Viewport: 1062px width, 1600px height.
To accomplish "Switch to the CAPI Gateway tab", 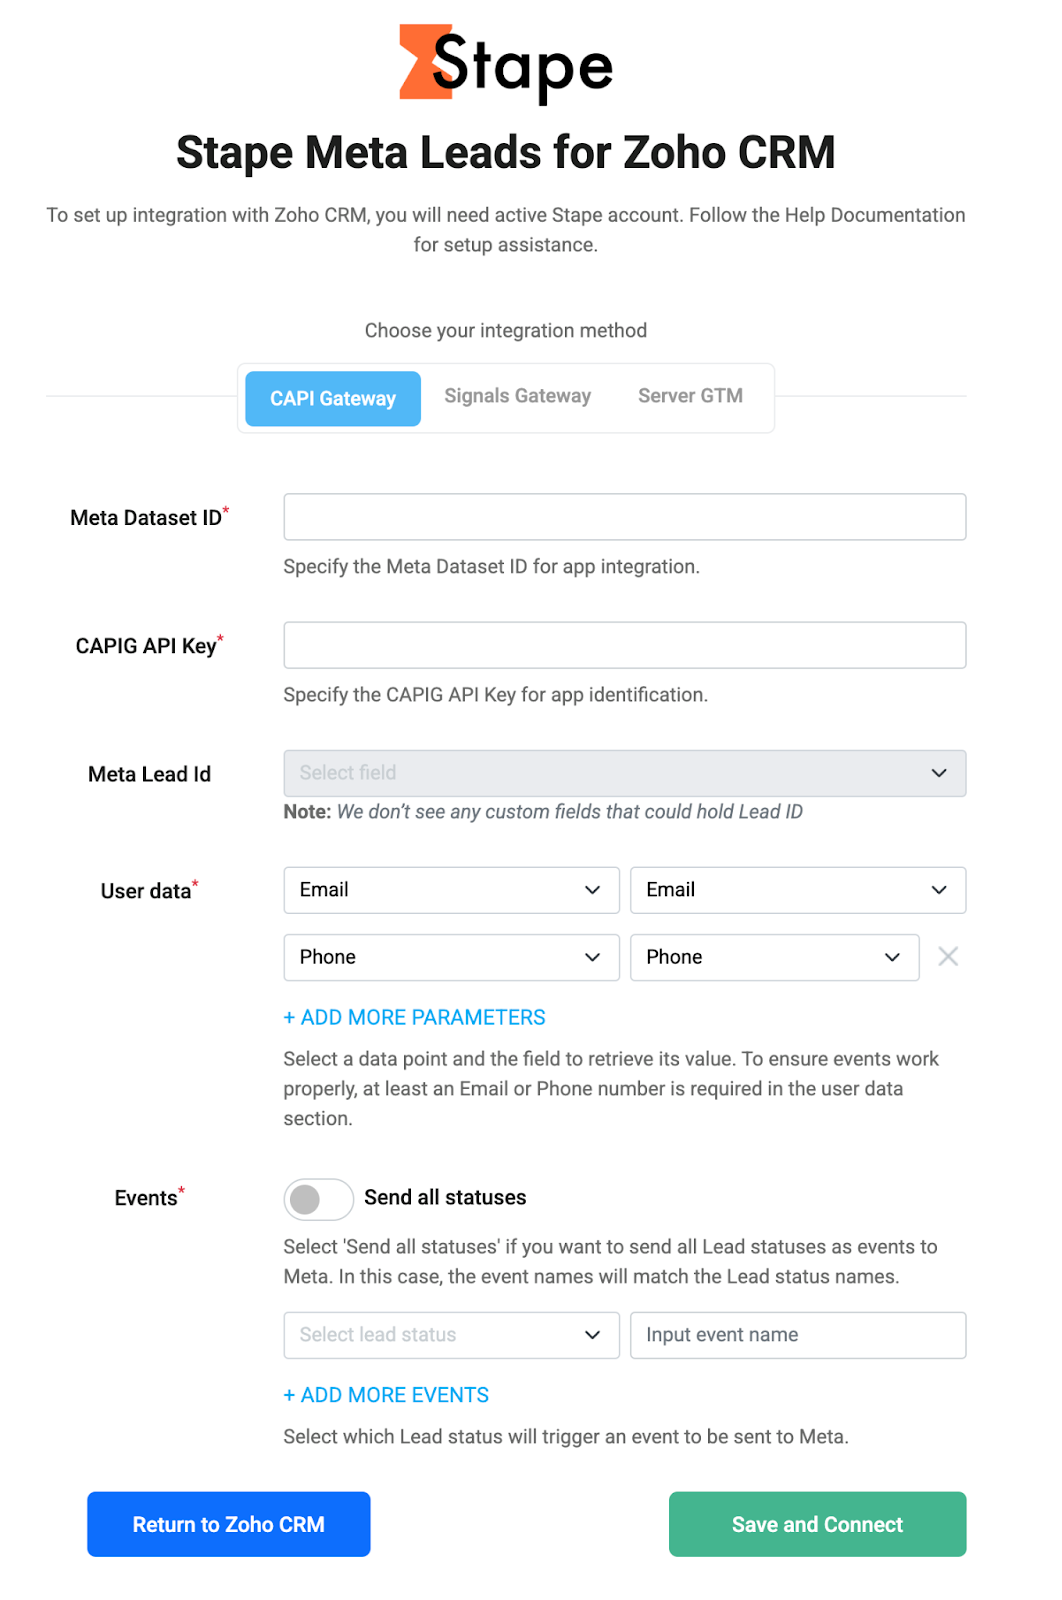I will coord(333,398).
